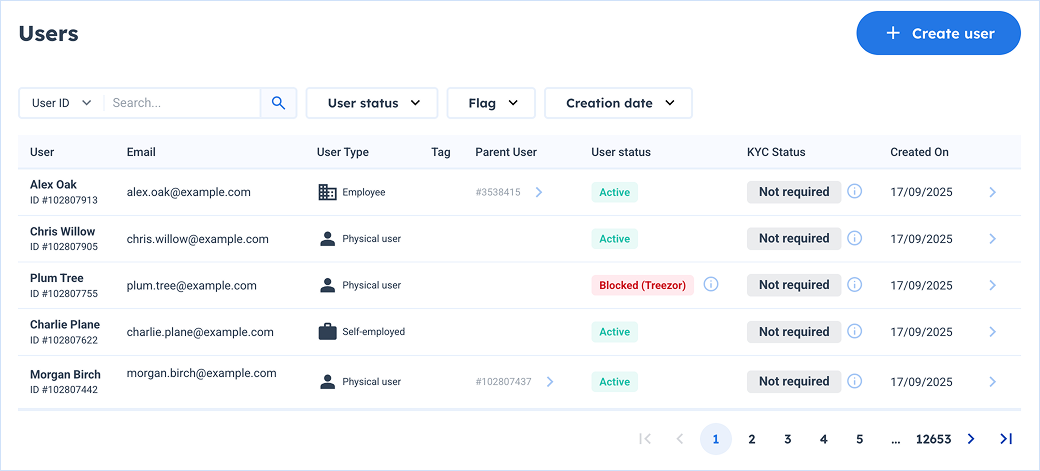The image size is (1040, 471).
Task: Click the Create user button
Action: pyautogui.click(x=938, y=34)
